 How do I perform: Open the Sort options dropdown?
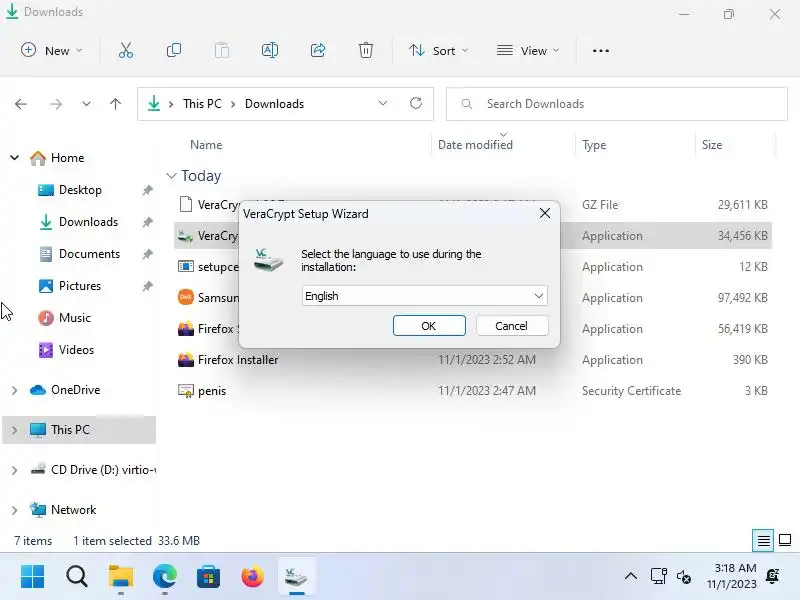click(438, 51)
